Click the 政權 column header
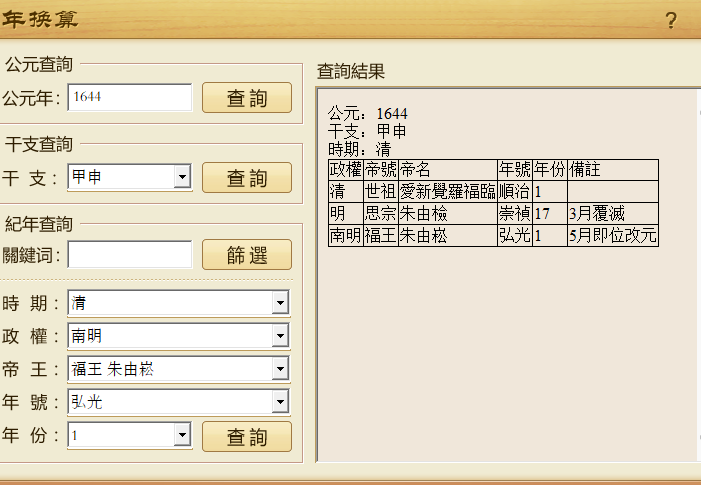The height and width of the screenshot is (485, 701). [x=346, y=170]
